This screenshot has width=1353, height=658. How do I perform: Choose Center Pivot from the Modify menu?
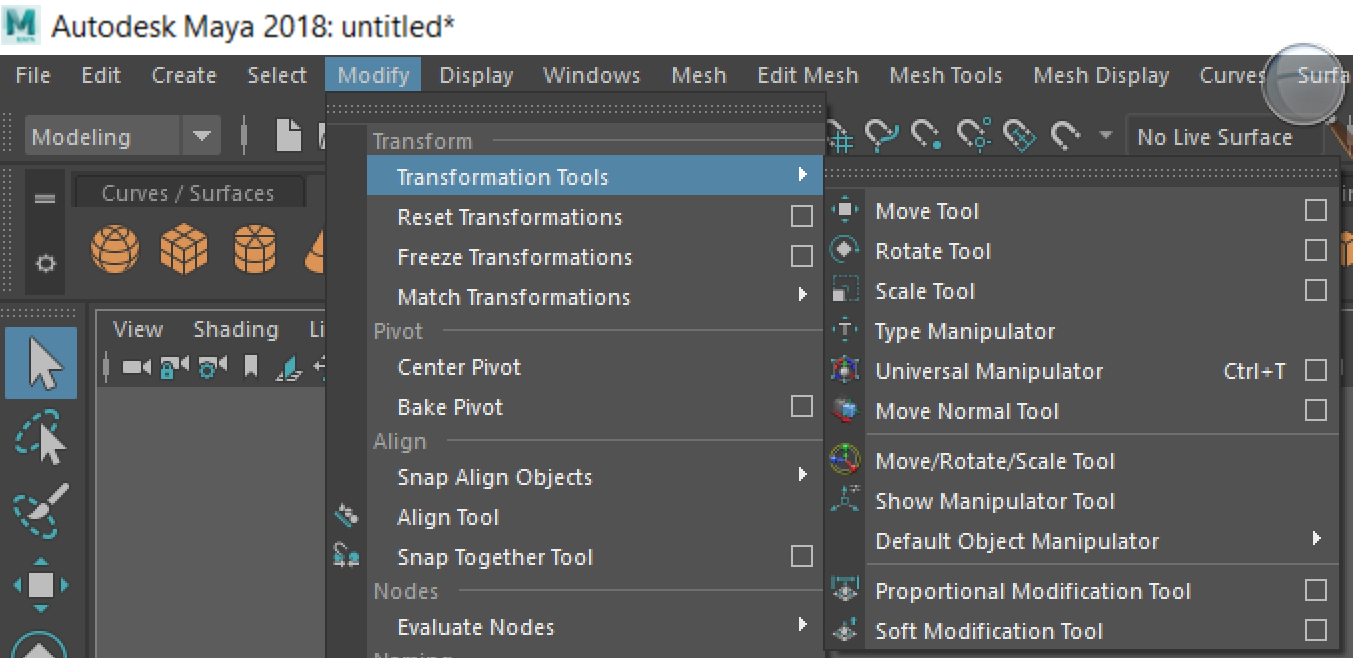[x=459, y=367]
